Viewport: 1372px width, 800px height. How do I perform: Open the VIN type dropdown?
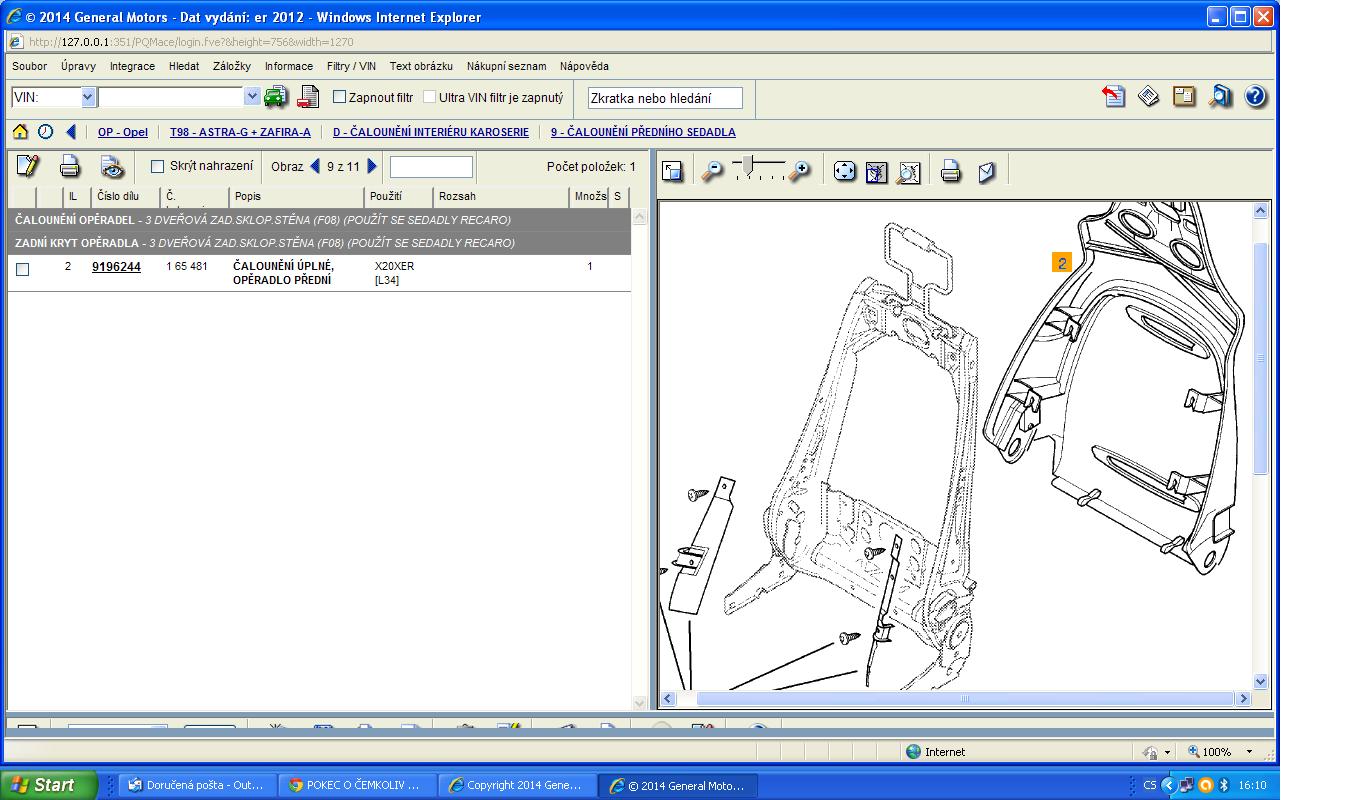(x=87, y=97)
